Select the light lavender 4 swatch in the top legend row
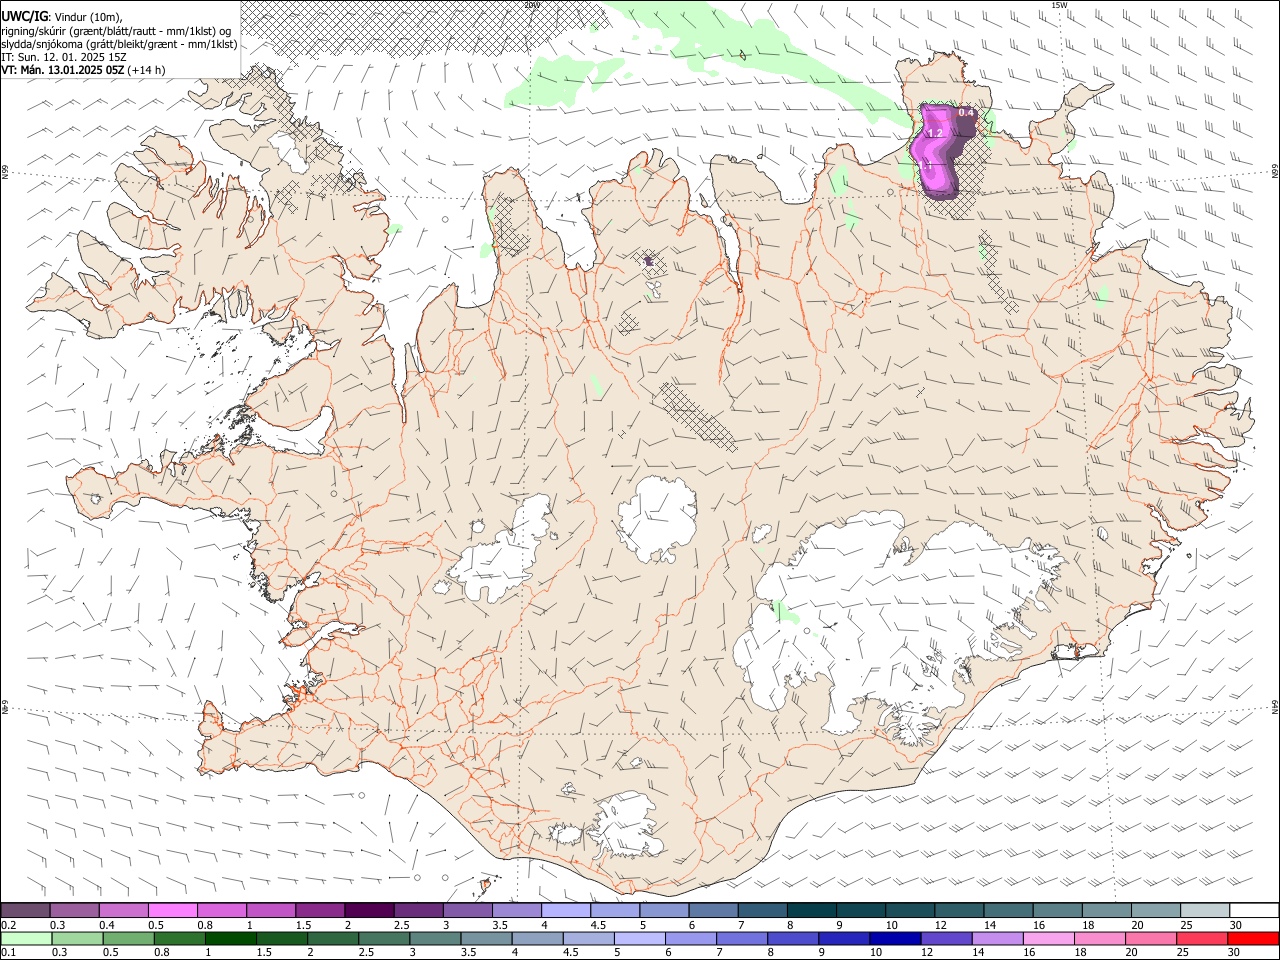Screen dimensions: 1280x960 564,911
